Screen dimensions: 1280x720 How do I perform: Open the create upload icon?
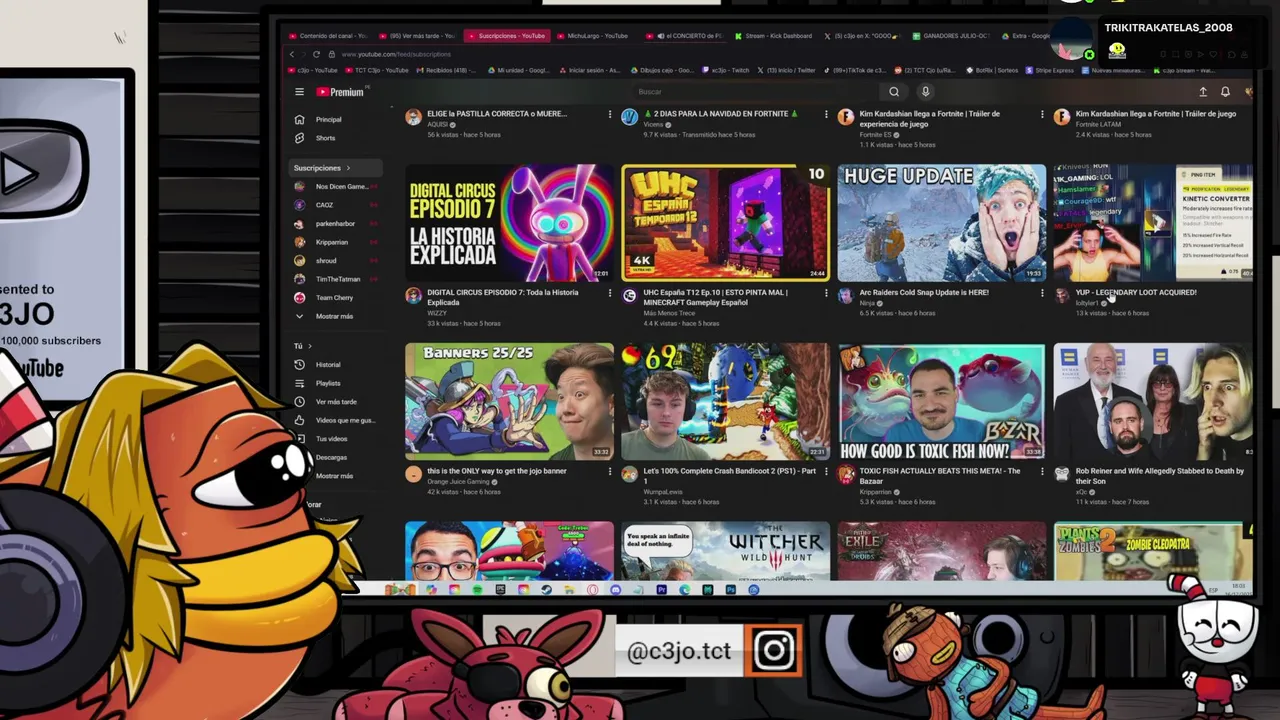(x=1203, y=92)
